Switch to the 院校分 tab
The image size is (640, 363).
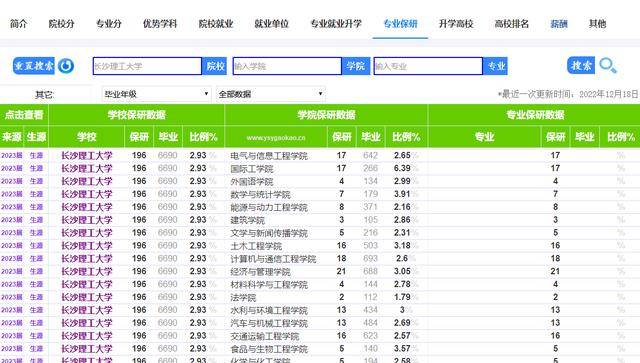pos(61,24)
